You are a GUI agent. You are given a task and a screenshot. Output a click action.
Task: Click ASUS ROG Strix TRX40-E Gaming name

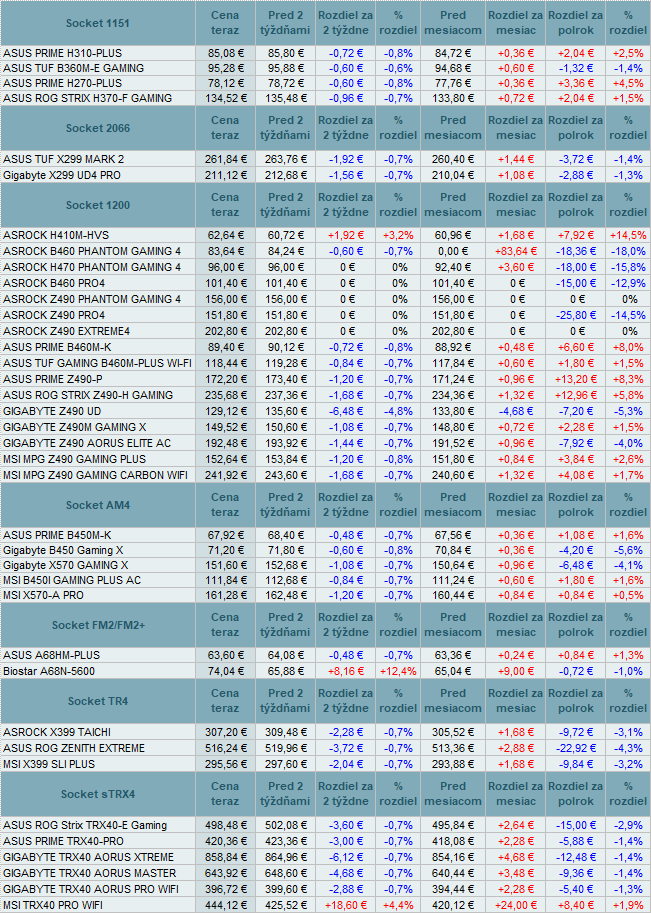click(85, 825)
